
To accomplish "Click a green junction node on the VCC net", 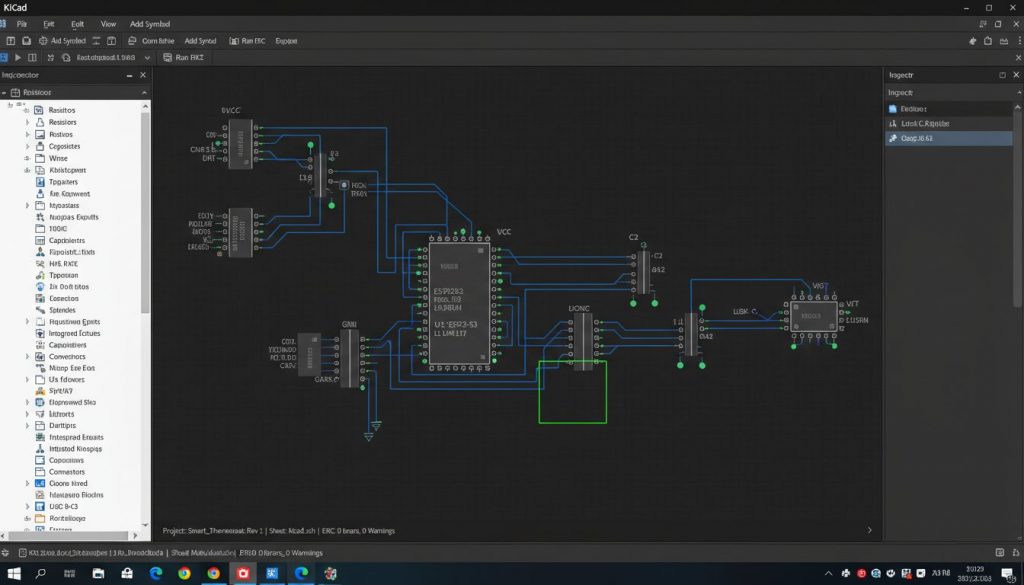I will click(x=463, y=231).
